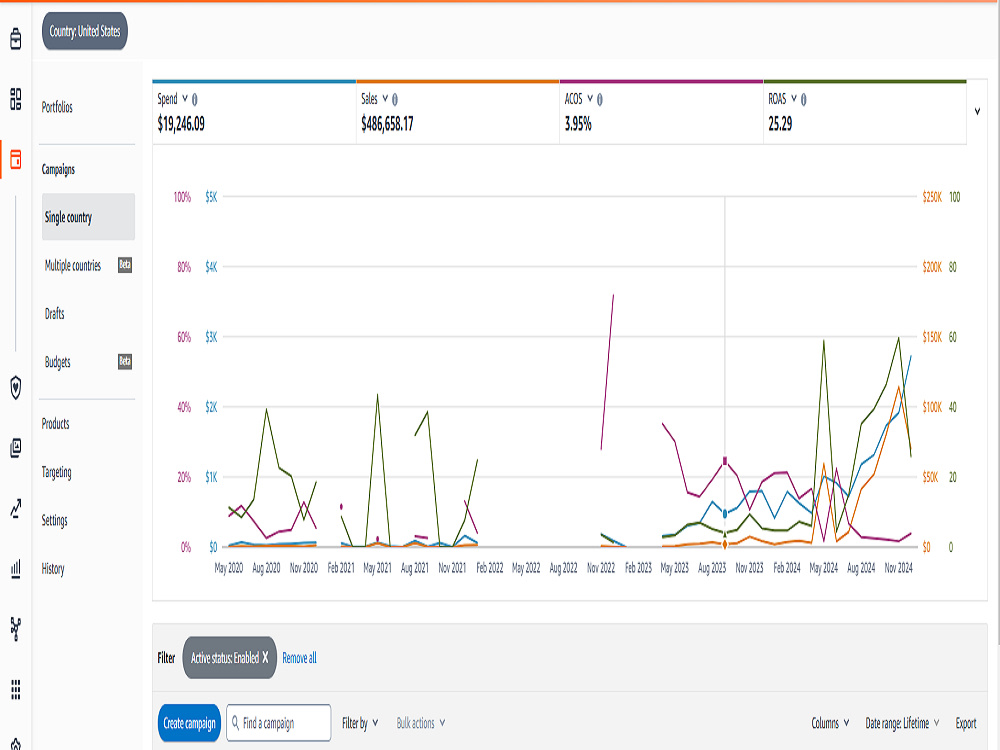The image size is (1000, 750).
Task: Click the Country: United States pill
Action: (85, 31)
